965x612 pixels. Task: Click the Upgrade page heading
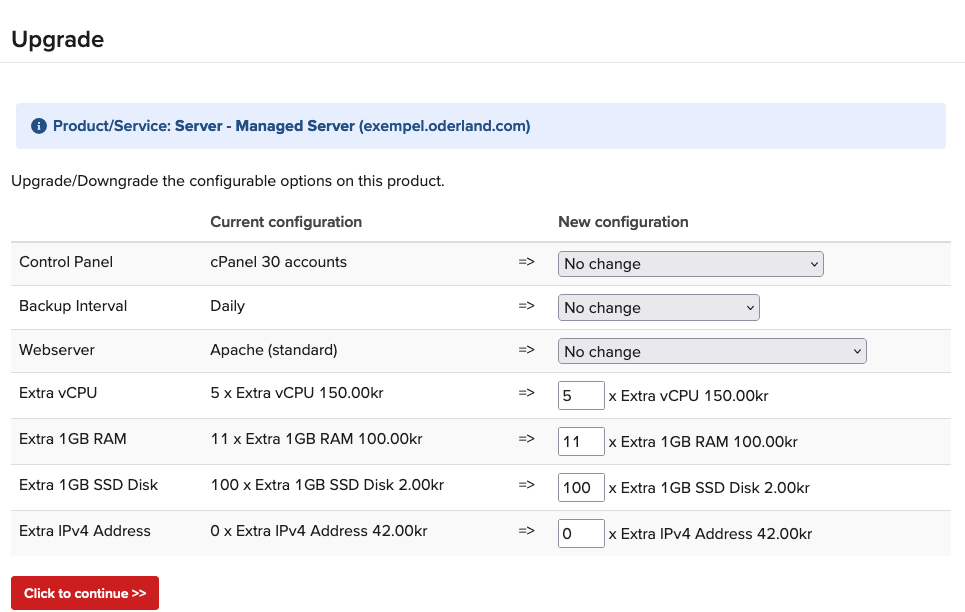[58, 40]
